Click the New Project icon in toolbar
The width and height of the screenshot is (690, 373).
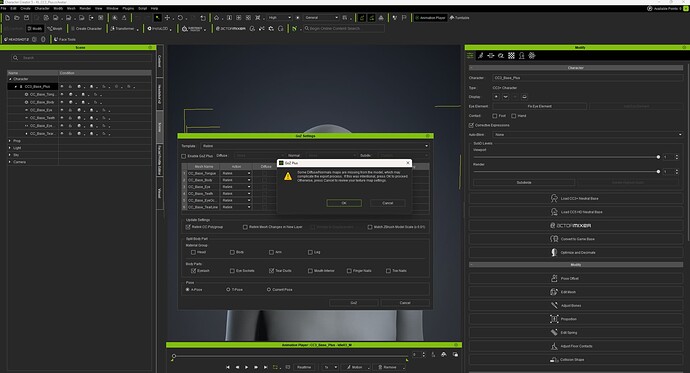coord(7,18)
